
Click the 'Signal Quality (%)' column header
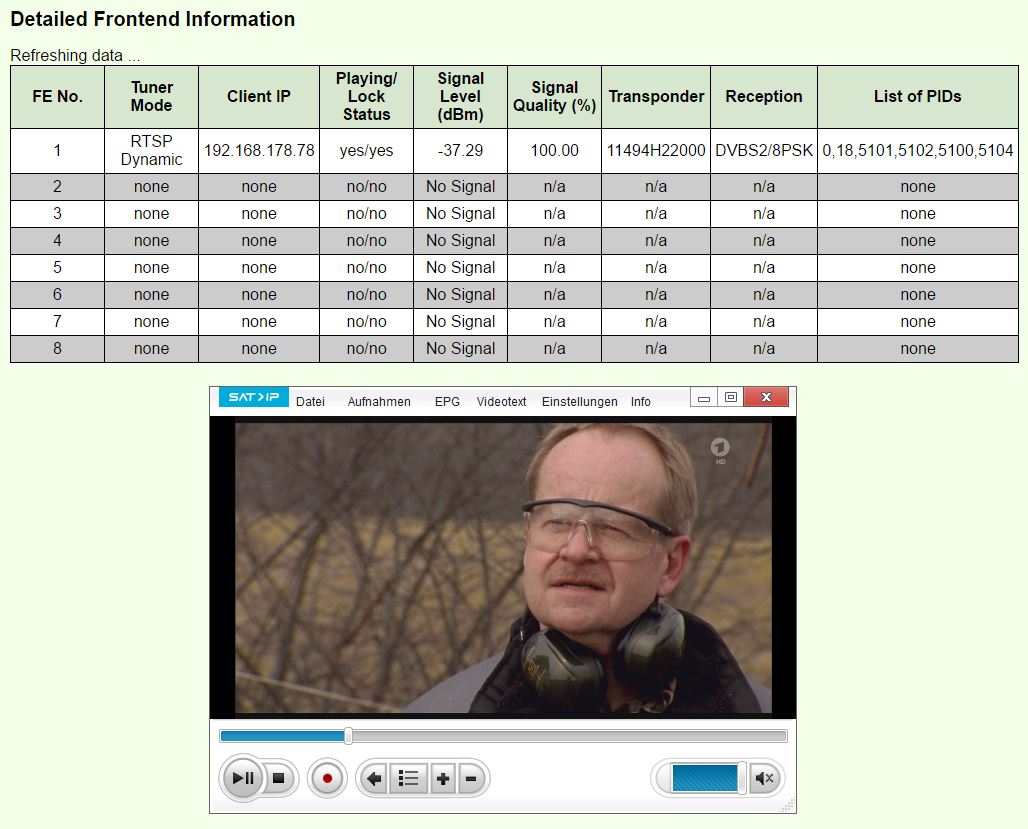pyautogui.click(x=554, y=96)
